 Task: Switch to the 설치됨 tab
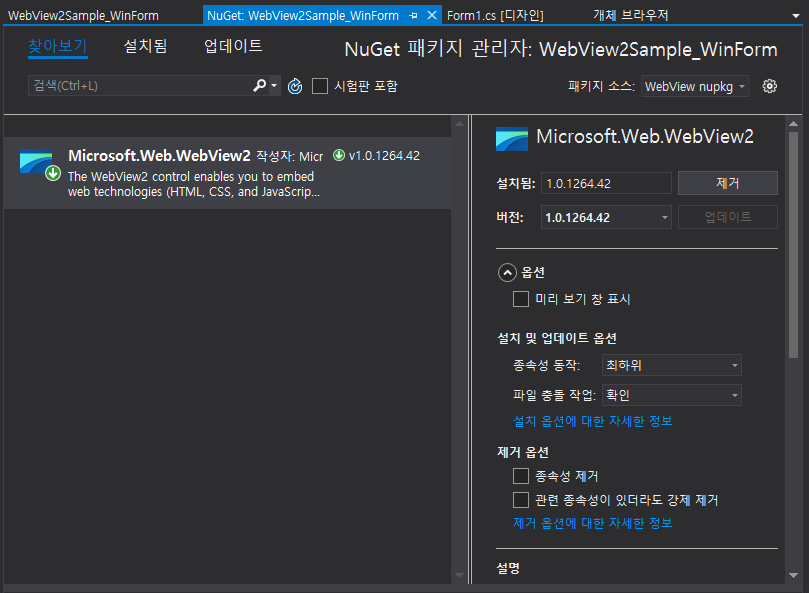[145, 46]
